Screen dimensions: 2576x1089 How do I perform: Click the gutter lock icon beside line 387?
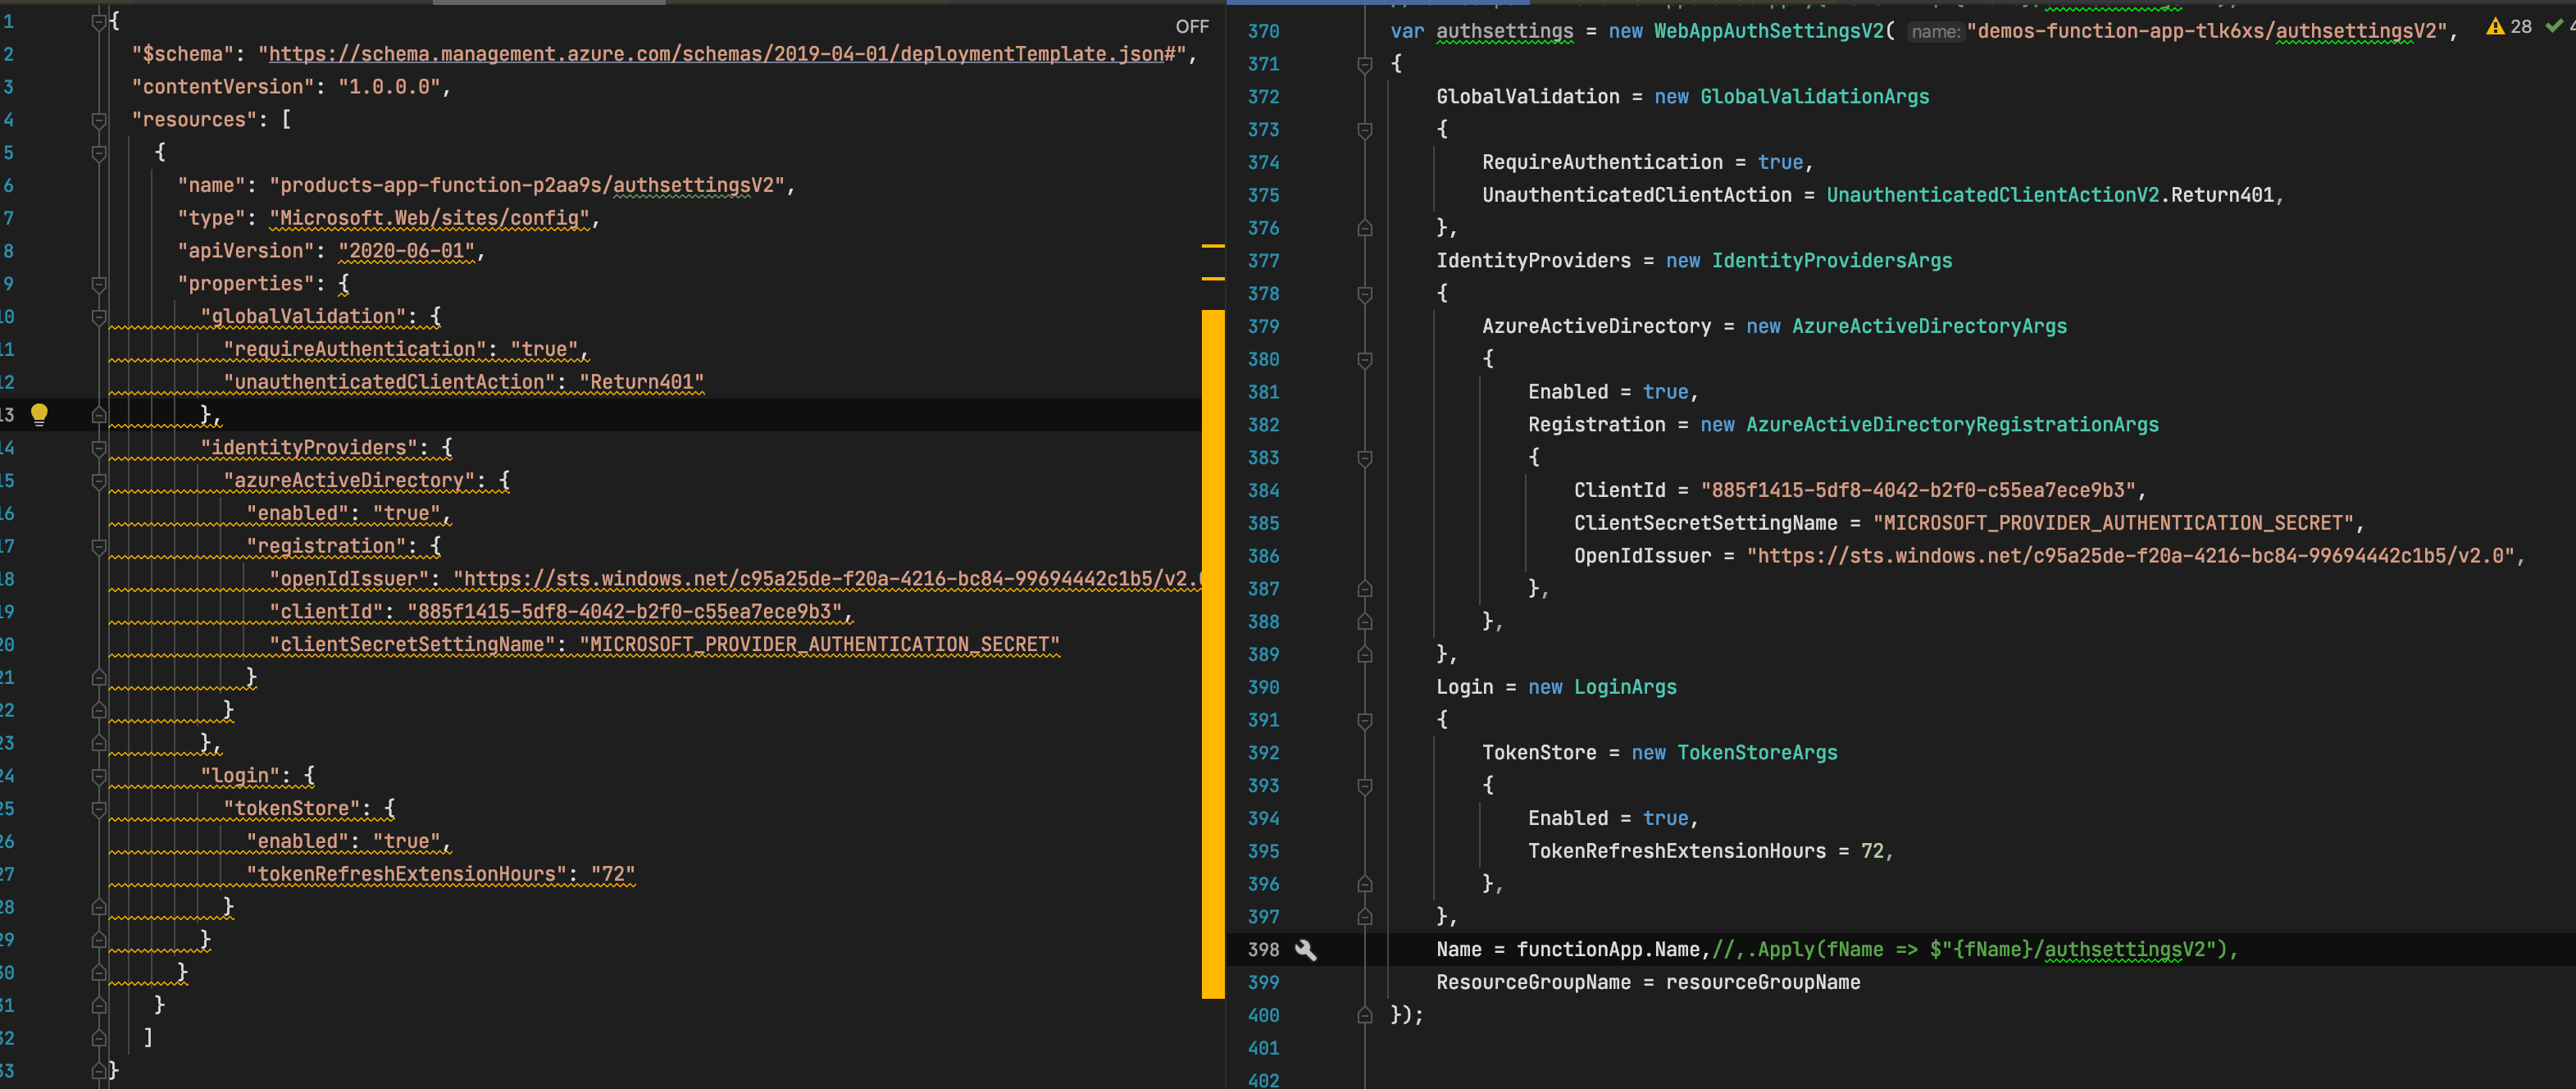pyautogui.click(x=1365, y=588)
